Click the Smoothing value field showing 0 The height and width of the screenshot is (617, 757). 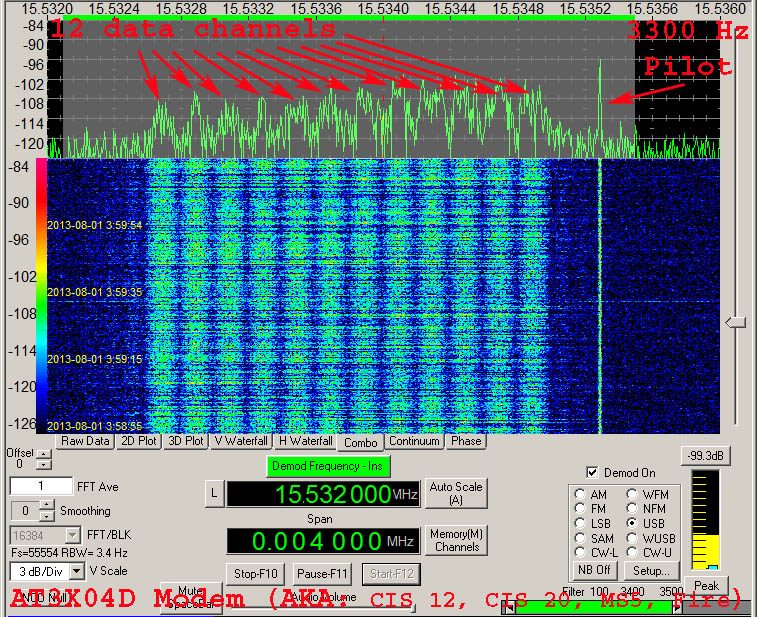click(x=25, y=511)
